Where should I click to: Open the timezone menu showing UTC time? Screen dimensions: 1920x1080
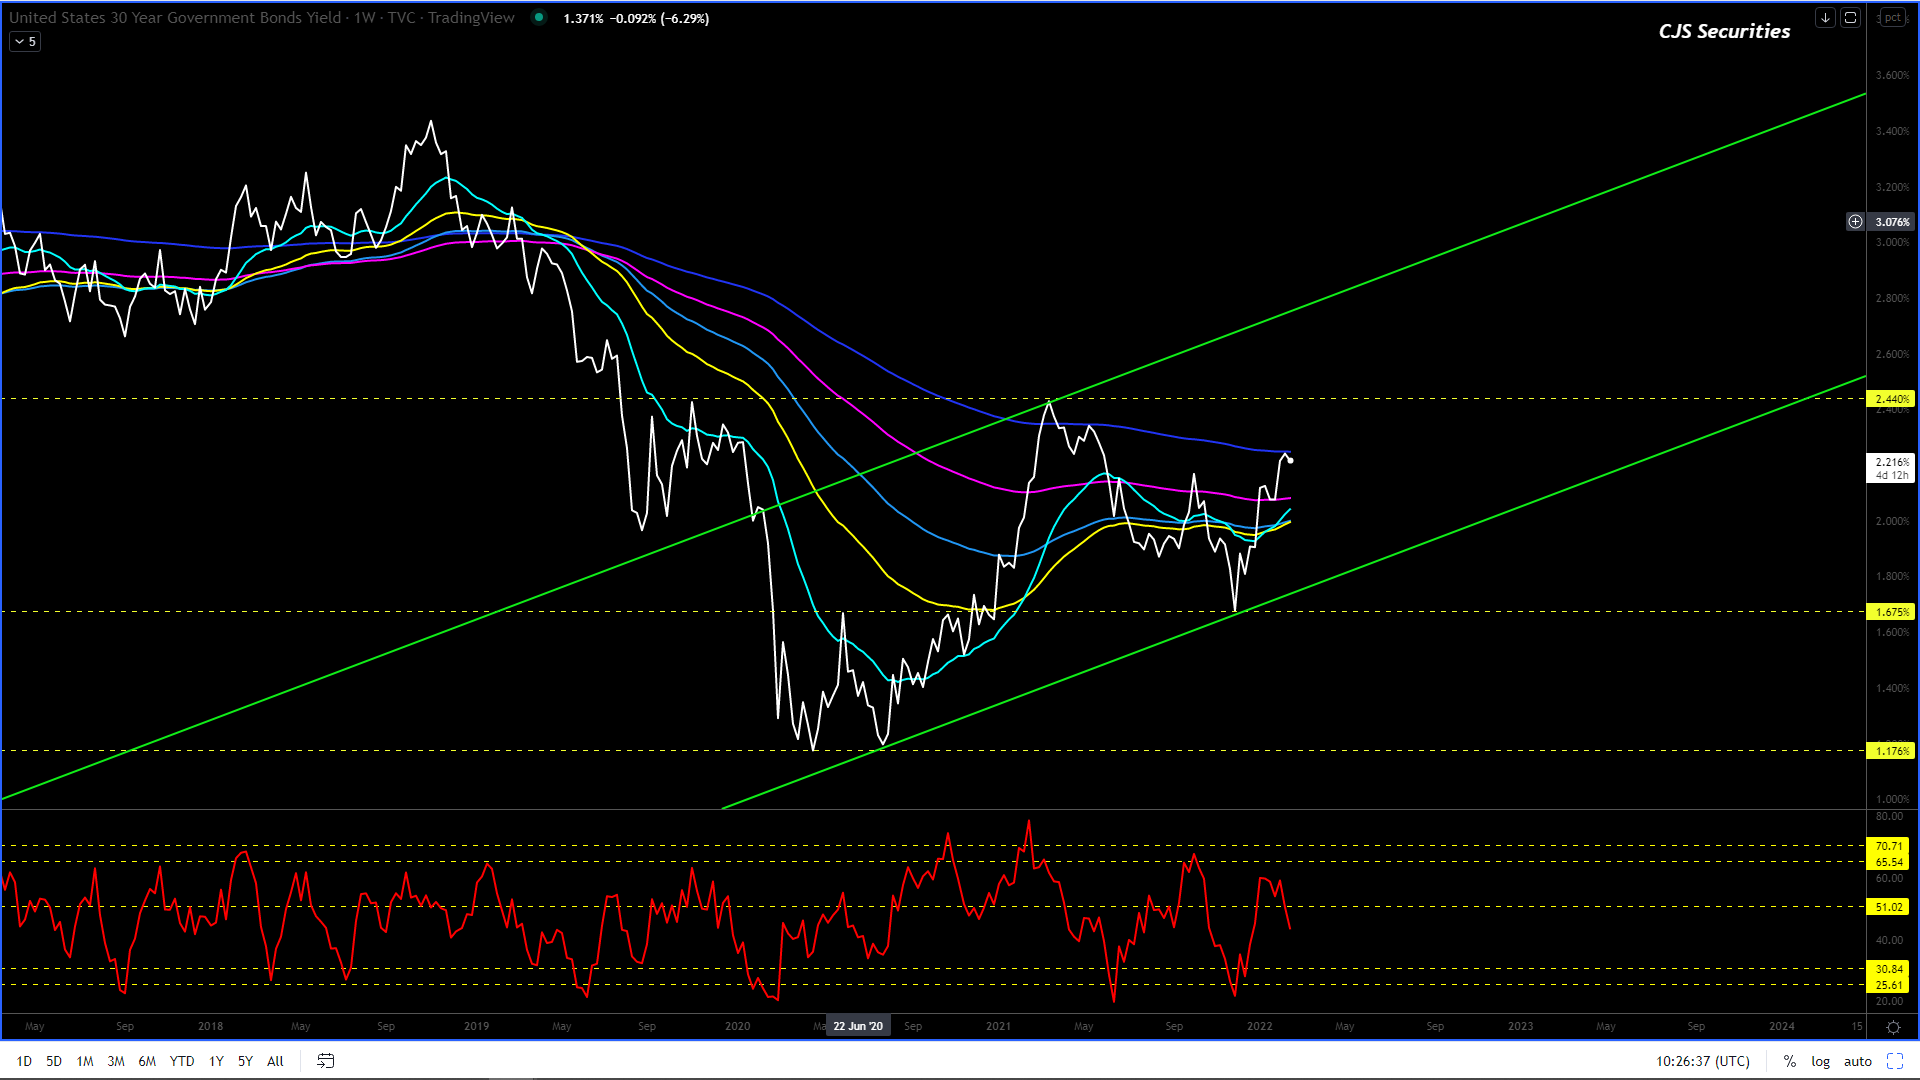coord(1702,1061)
